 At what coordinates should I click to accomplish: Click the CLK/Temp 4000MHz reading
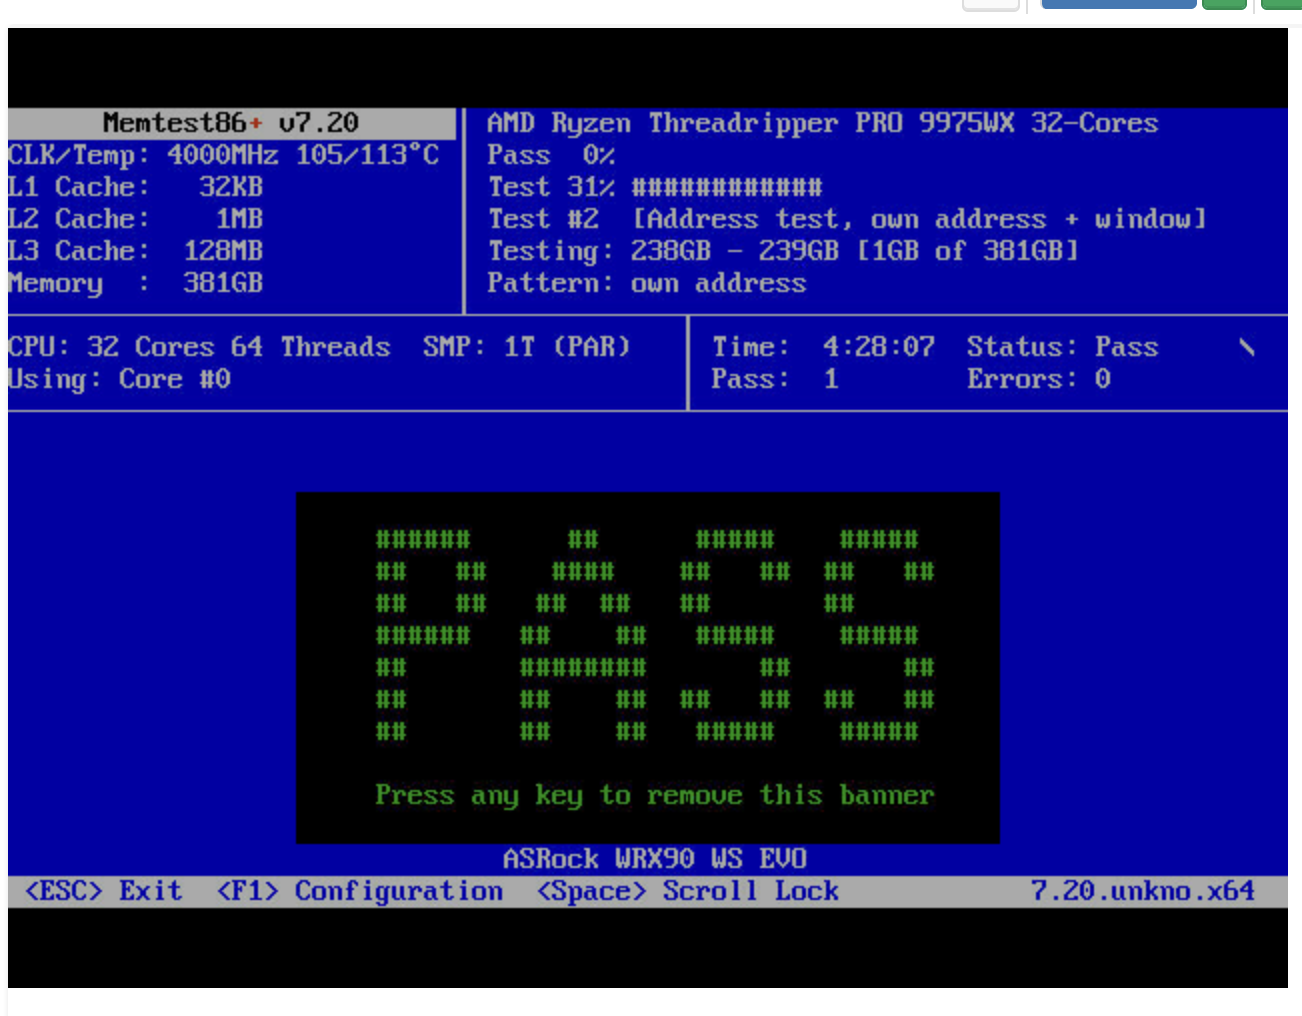point(222,155)
